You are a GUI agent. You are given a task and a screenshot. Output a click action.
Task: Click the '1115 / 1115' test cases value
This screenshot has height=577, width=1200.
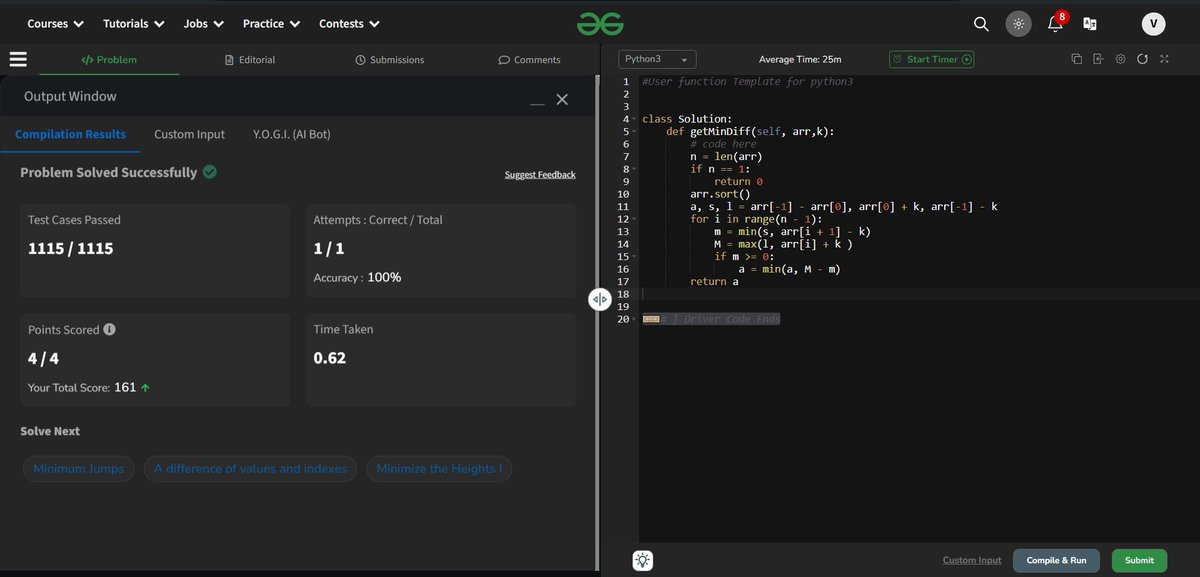tap(70, 248)
